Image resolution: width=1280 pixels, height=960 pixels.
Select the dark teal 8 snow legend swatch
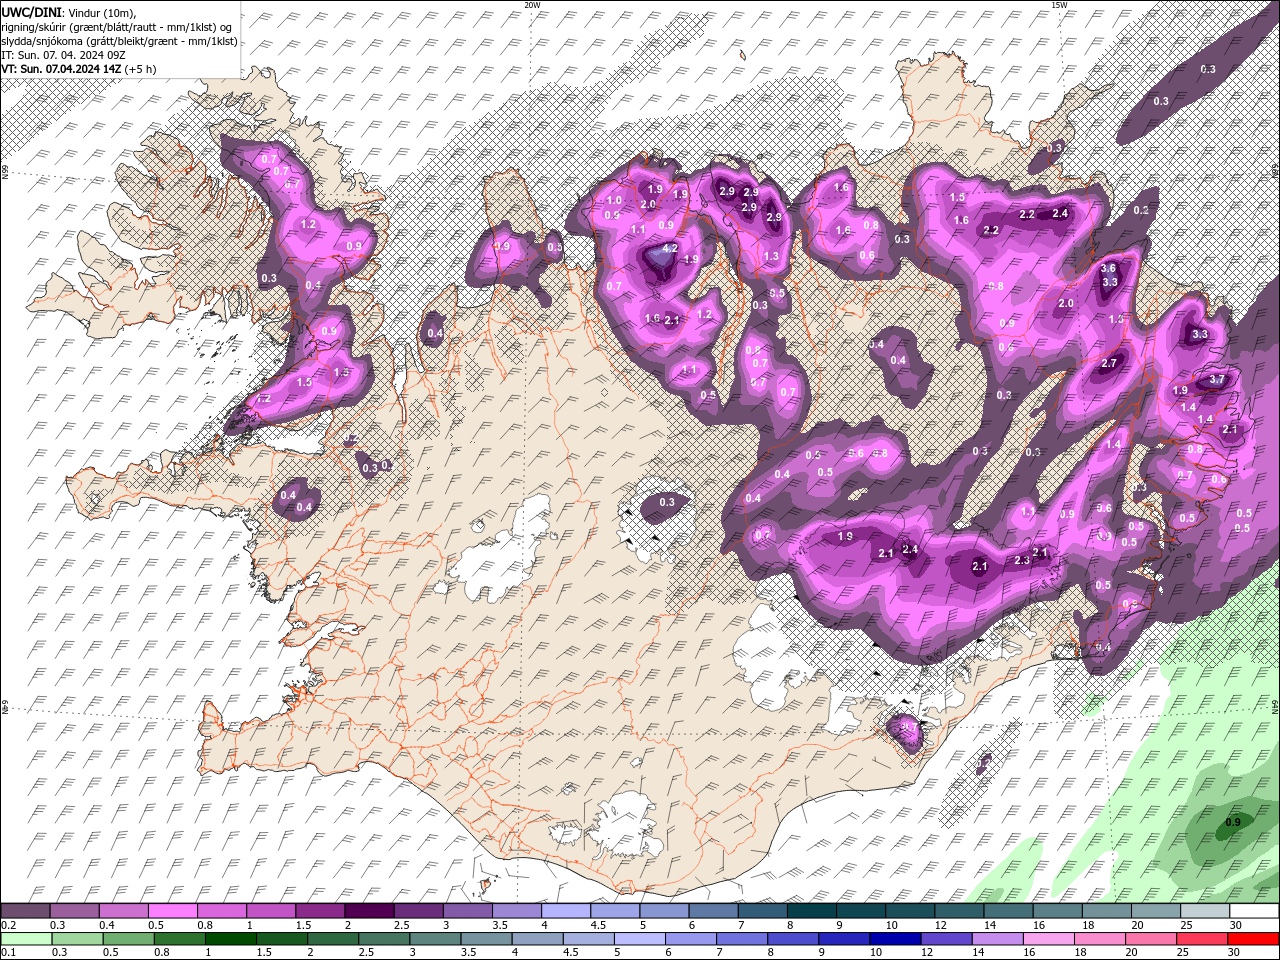click(x=812, y=911)
